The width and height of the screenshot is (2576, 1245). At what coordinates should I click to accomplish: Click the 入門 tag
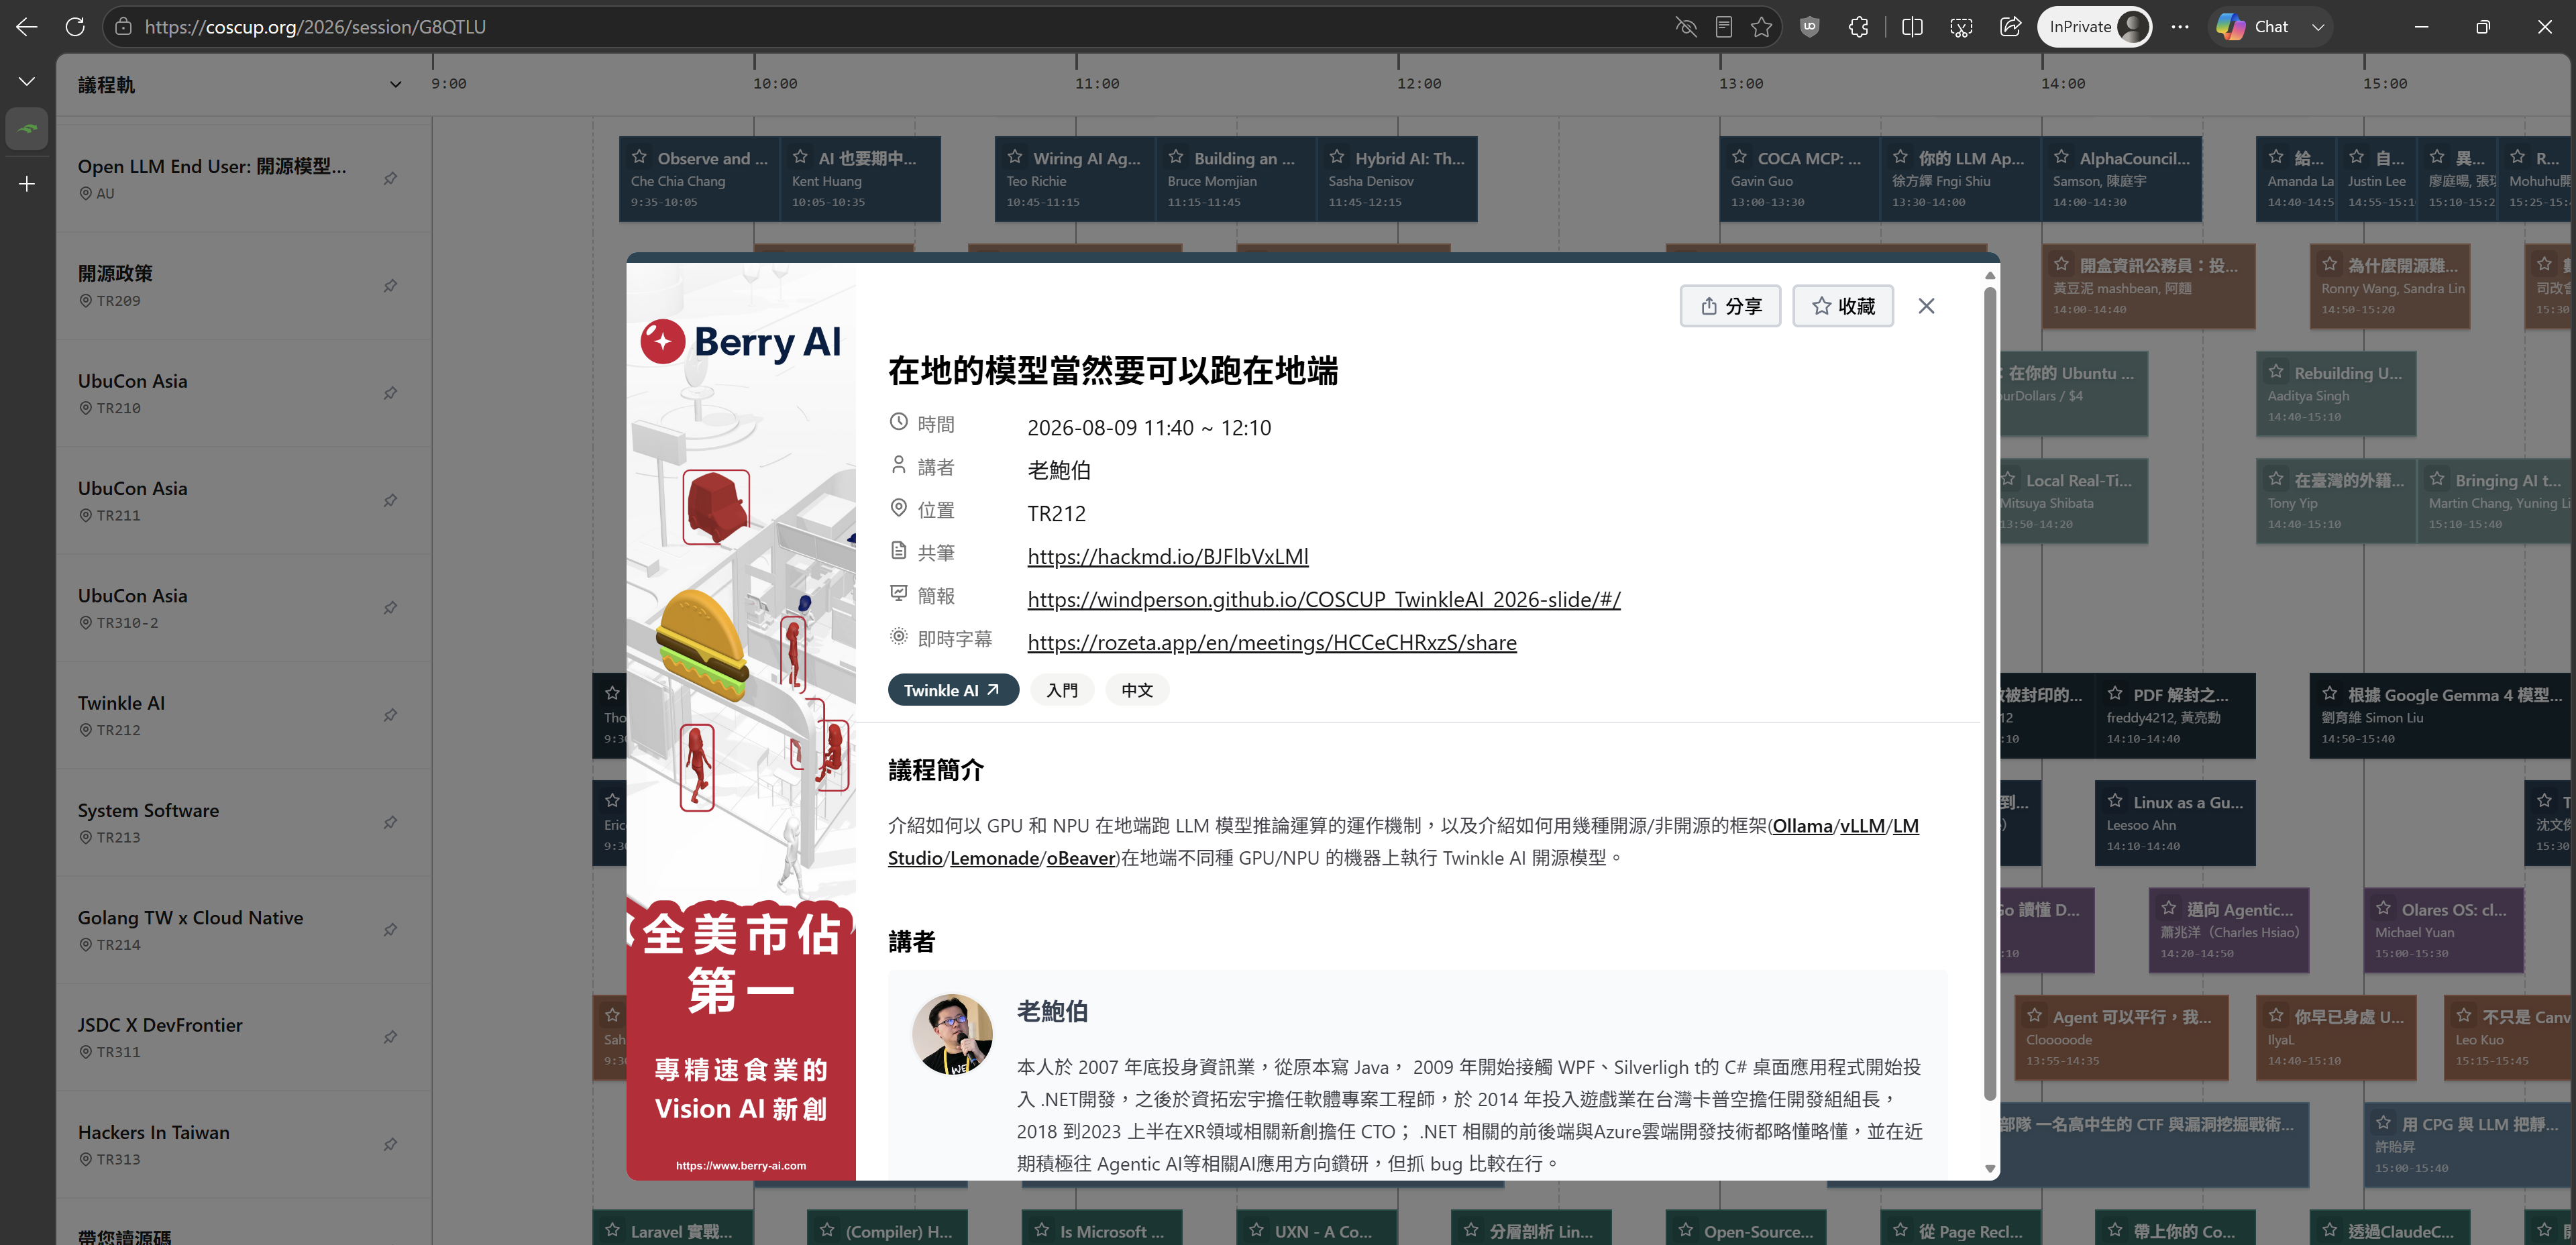1062,690
